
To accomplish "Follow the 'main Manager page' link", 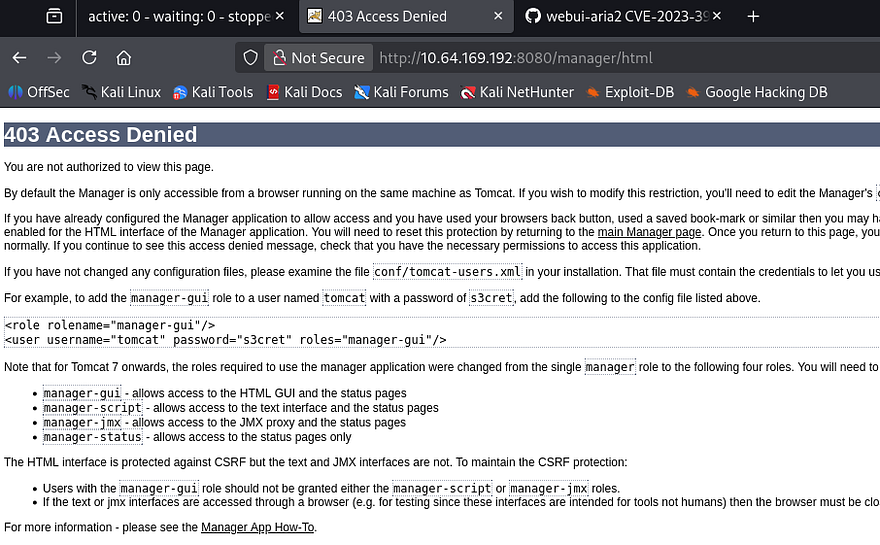I will click(x=649, y=232).
